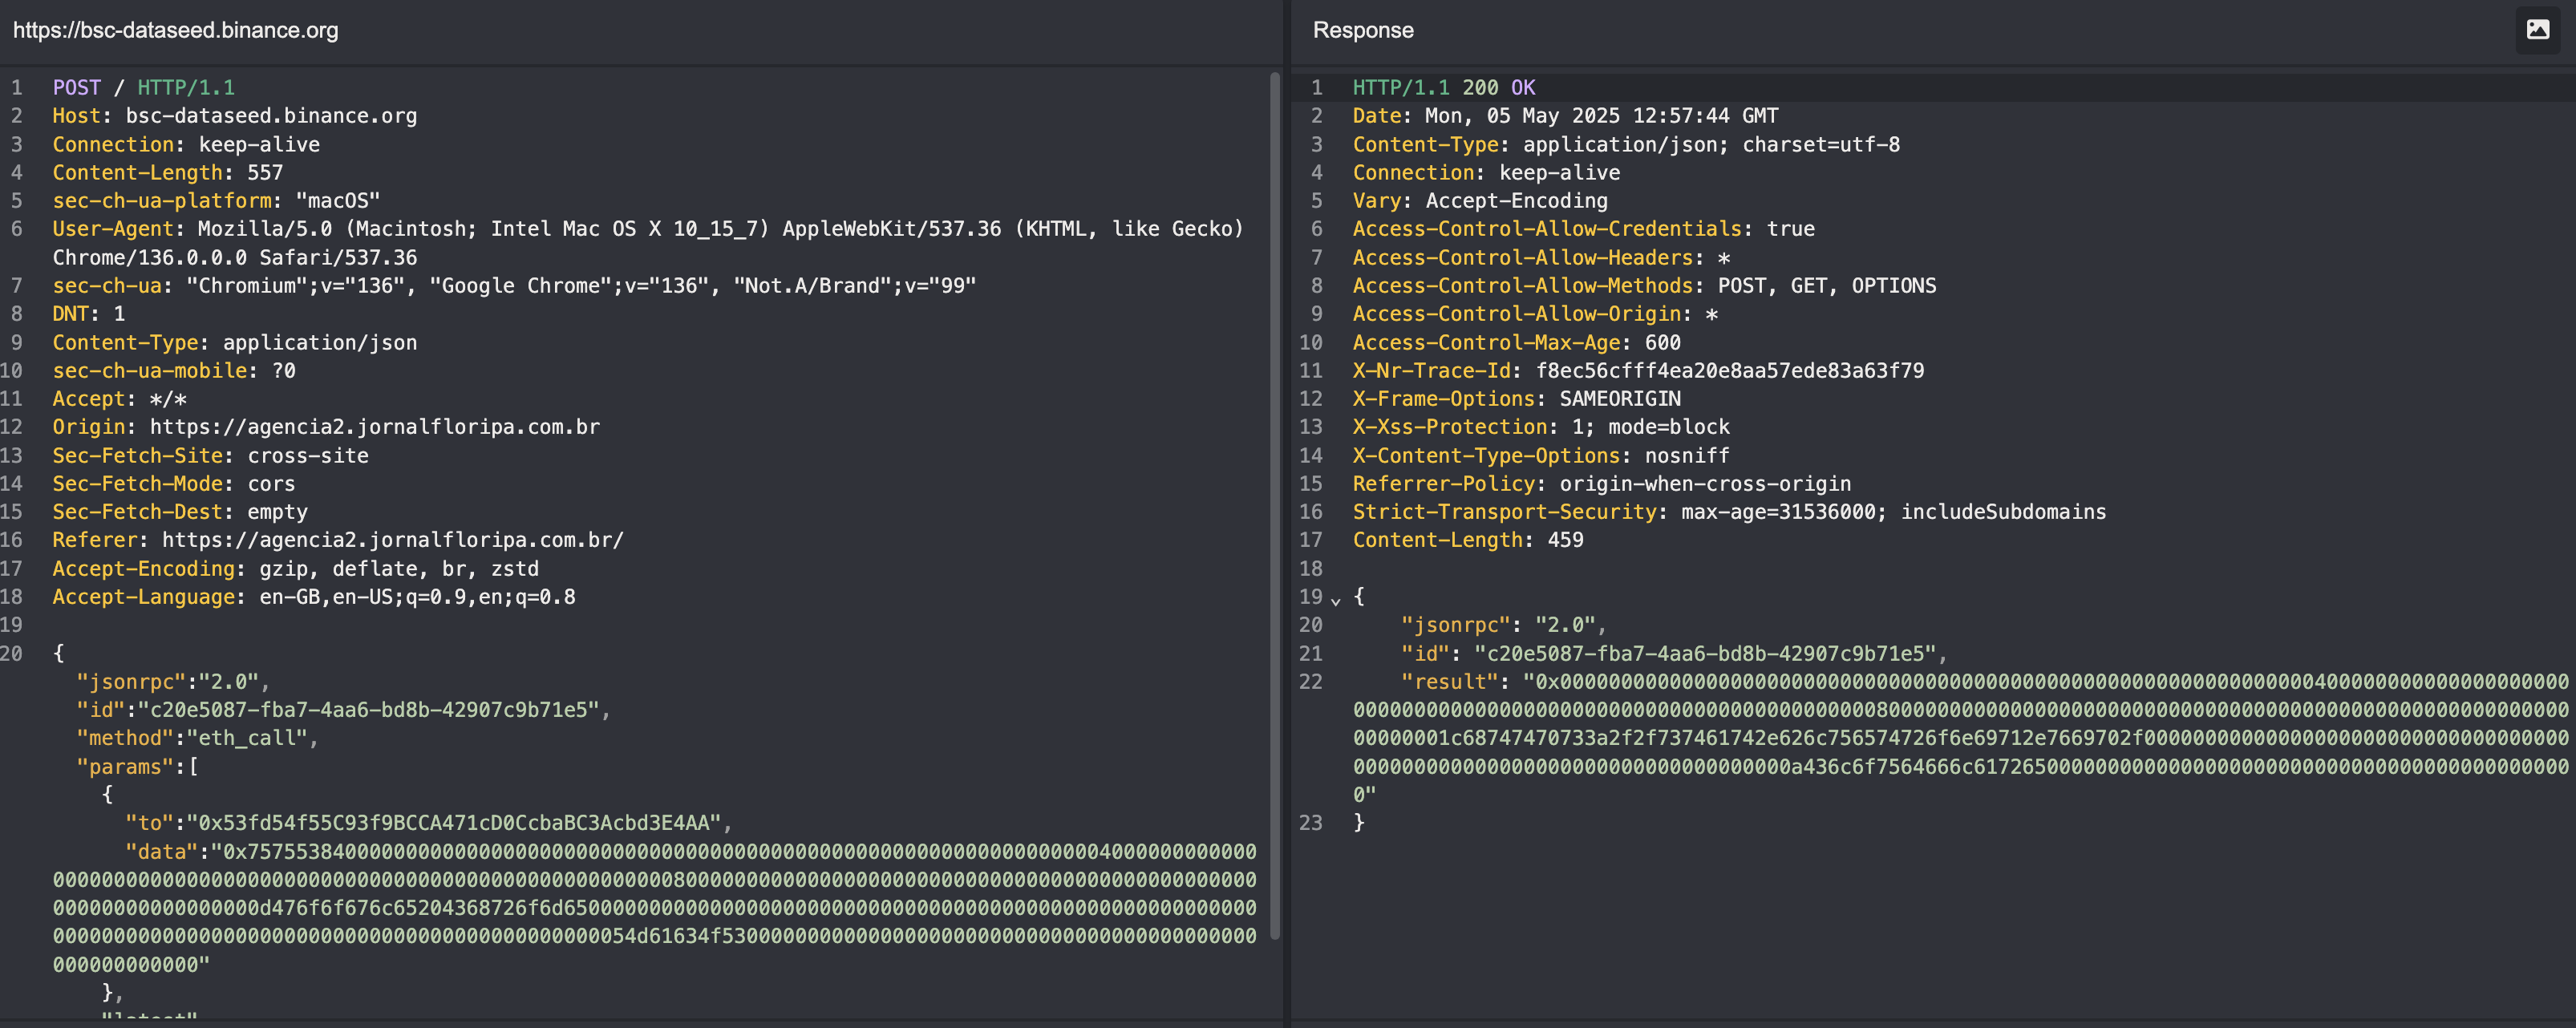The width and height of the screenshot is (2576, 1028).
Task: Click X-Frame-Options: SAMEORIGIN
Action: pyautogui.click(x=1517, y=398)
